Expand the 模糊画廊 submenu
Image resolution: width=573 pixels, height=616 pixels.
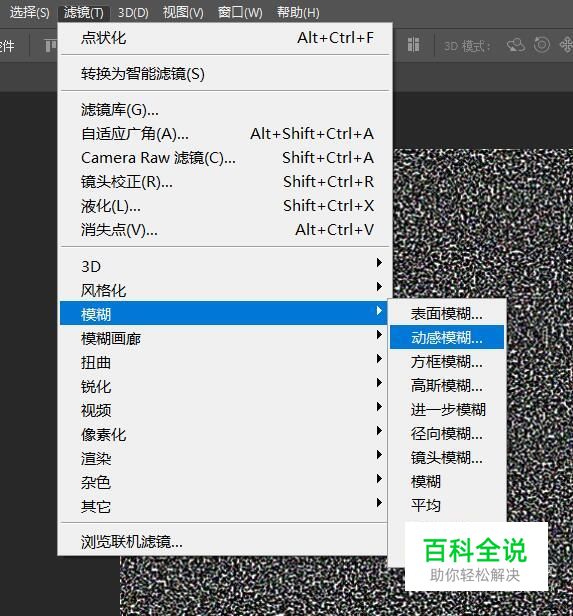(223, 338)
